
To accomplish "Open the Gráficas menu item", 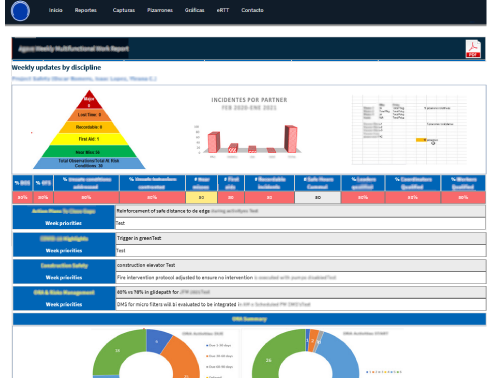I will click(x=195, y=10).
